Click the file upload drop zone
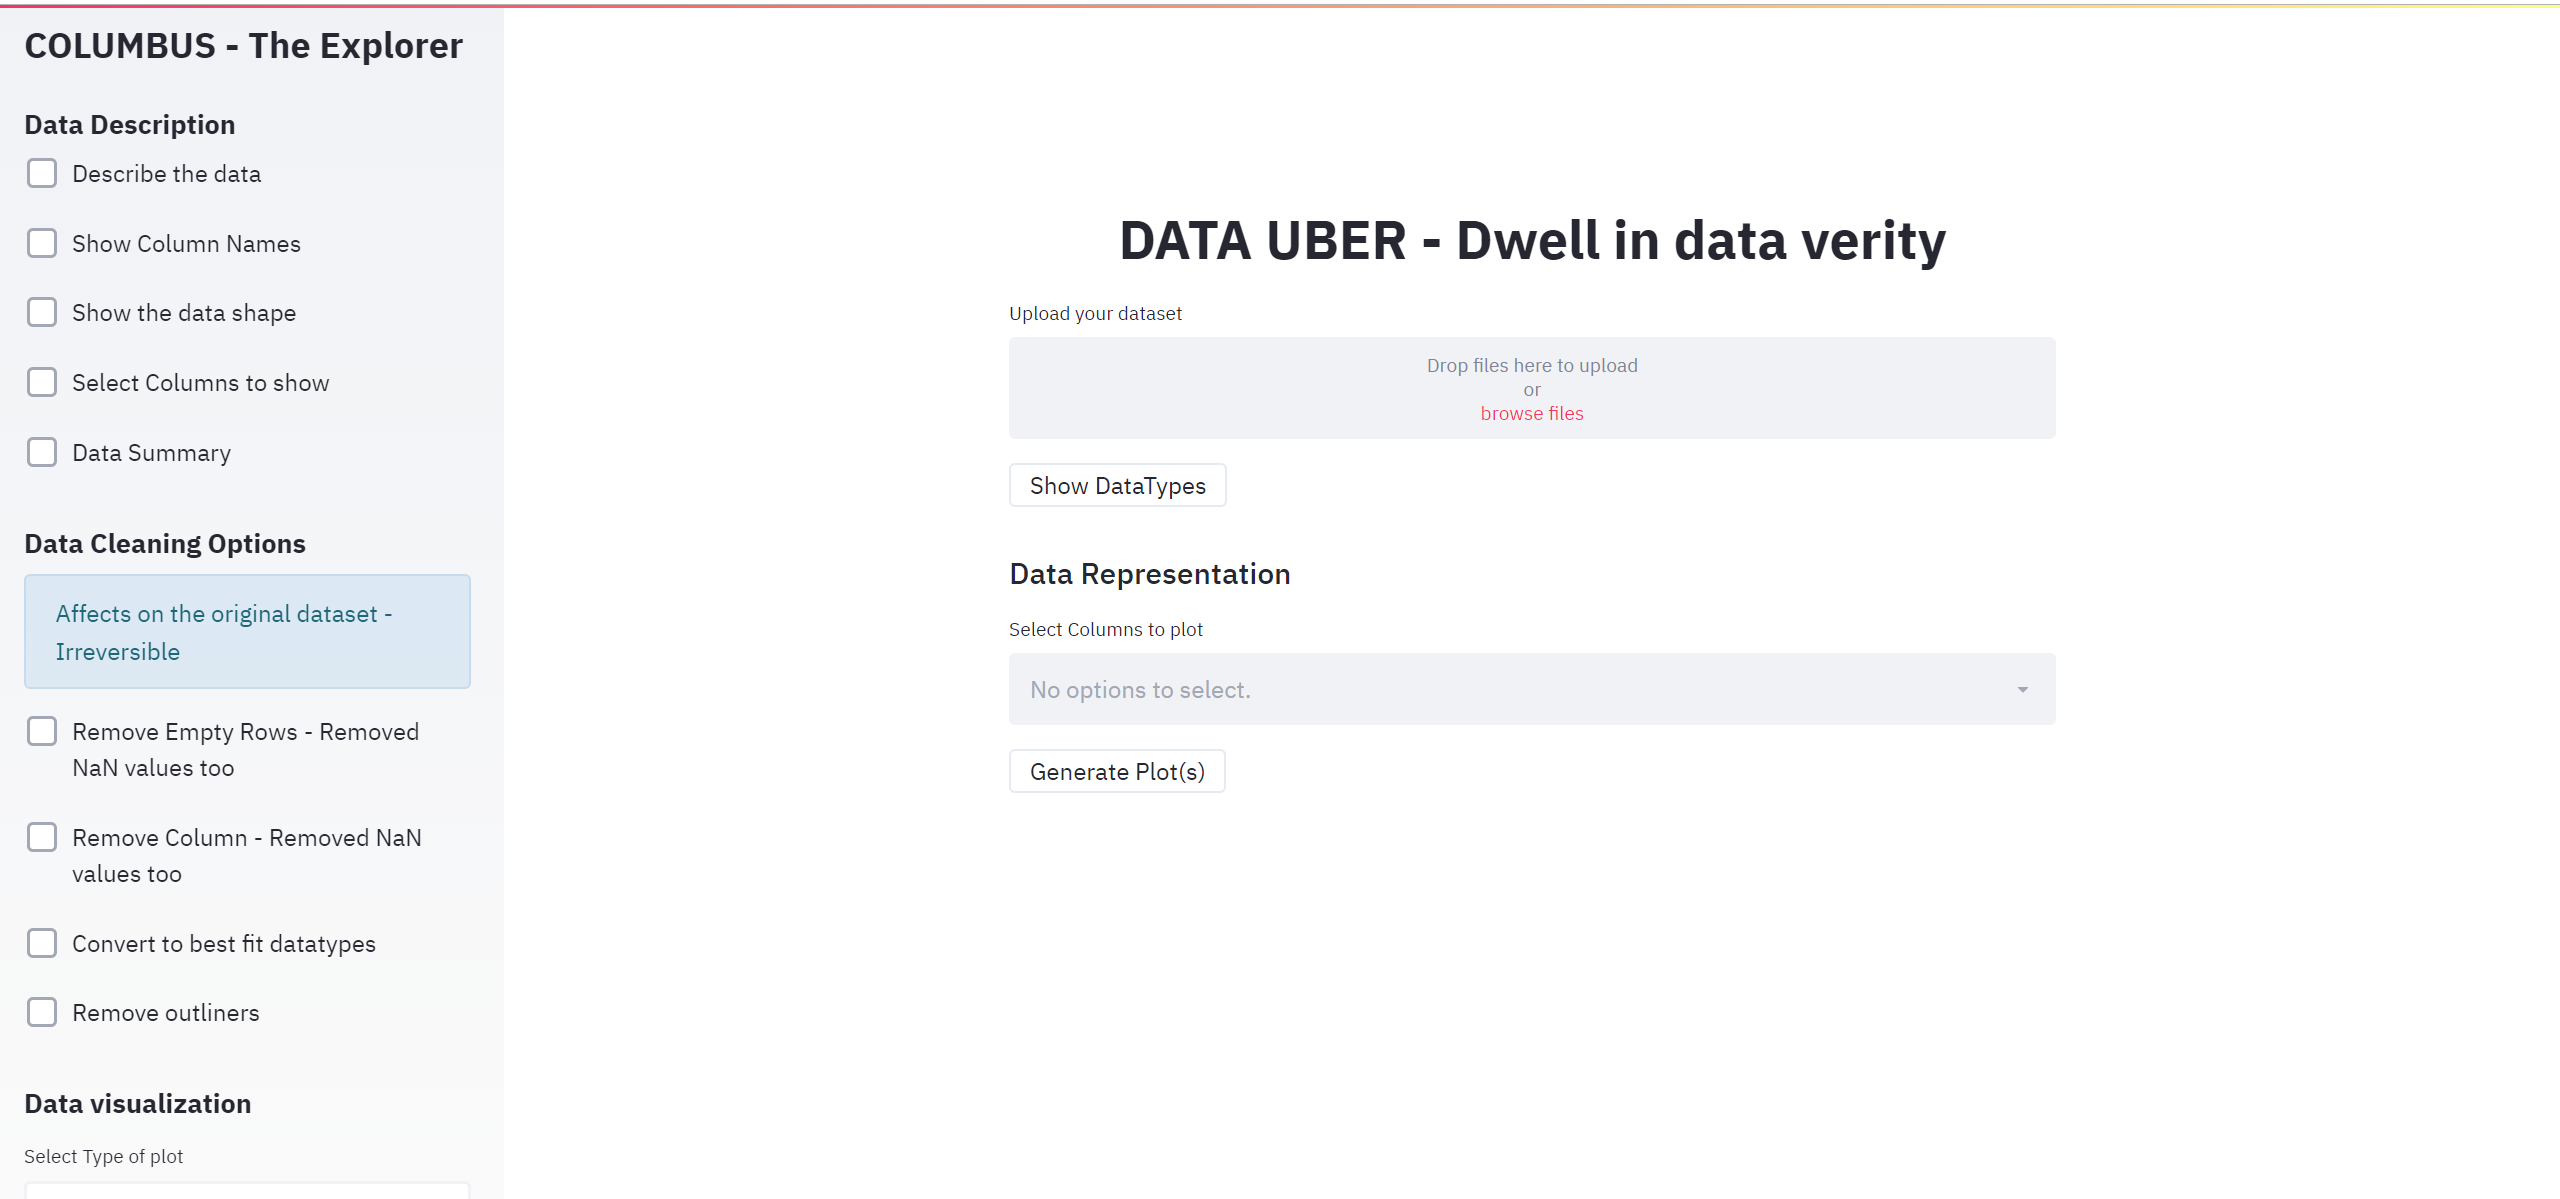 (x=1532, y=388)
